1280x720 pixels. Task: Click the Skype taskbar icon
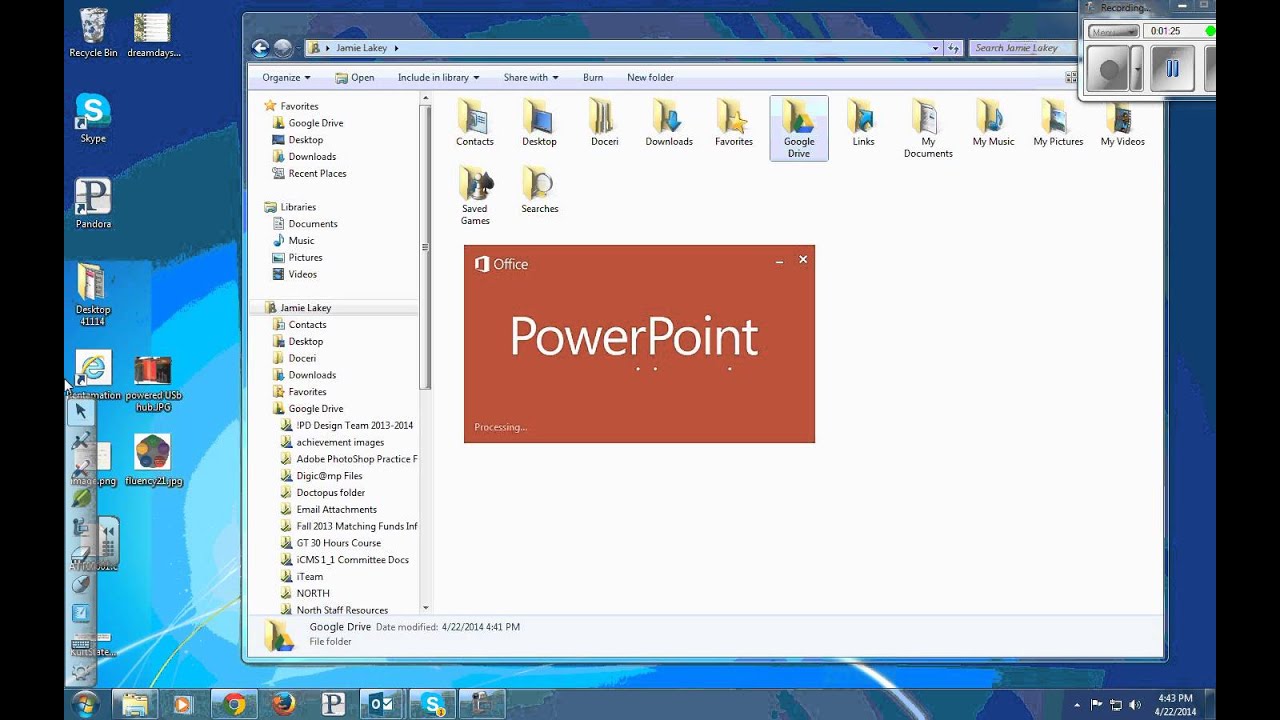pyautogui.click(x=432, y=704)
